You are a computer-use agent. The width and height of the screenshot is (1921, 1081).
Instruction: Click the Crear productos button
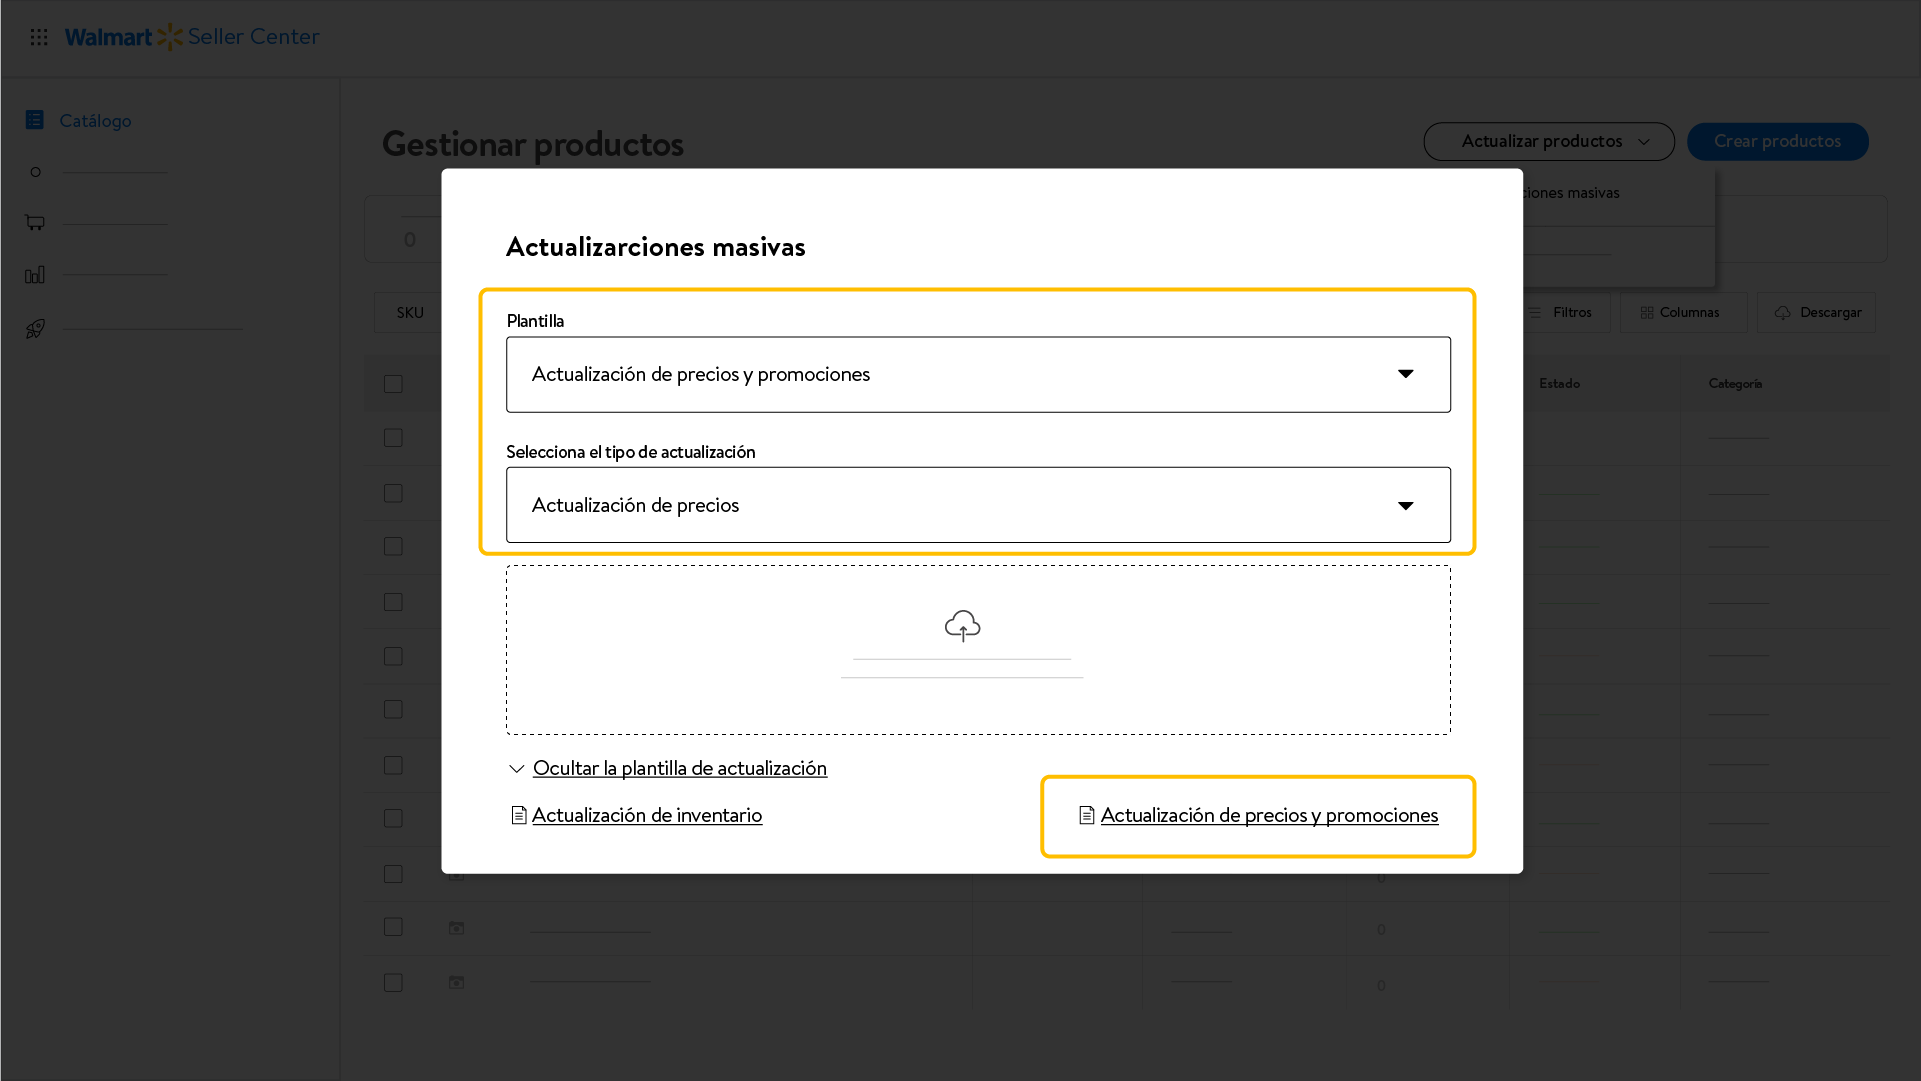pyautogui.click(x=1777, y=141)
